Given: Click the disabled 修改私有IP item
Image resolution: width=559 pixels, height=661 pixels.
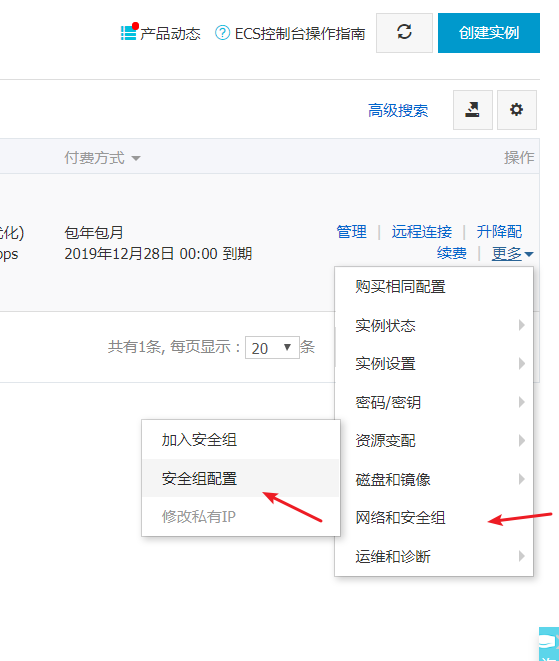Looking at the screenshot, I should (241, 516).
